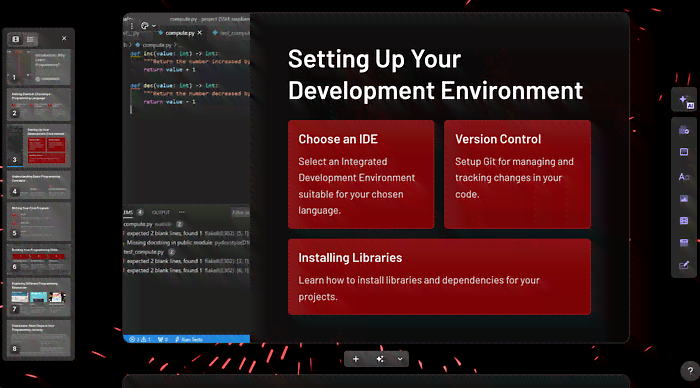Click the text 'Select an Integrated Development Environment'
This screenshot has height=388, width=700.
(357, 170)
